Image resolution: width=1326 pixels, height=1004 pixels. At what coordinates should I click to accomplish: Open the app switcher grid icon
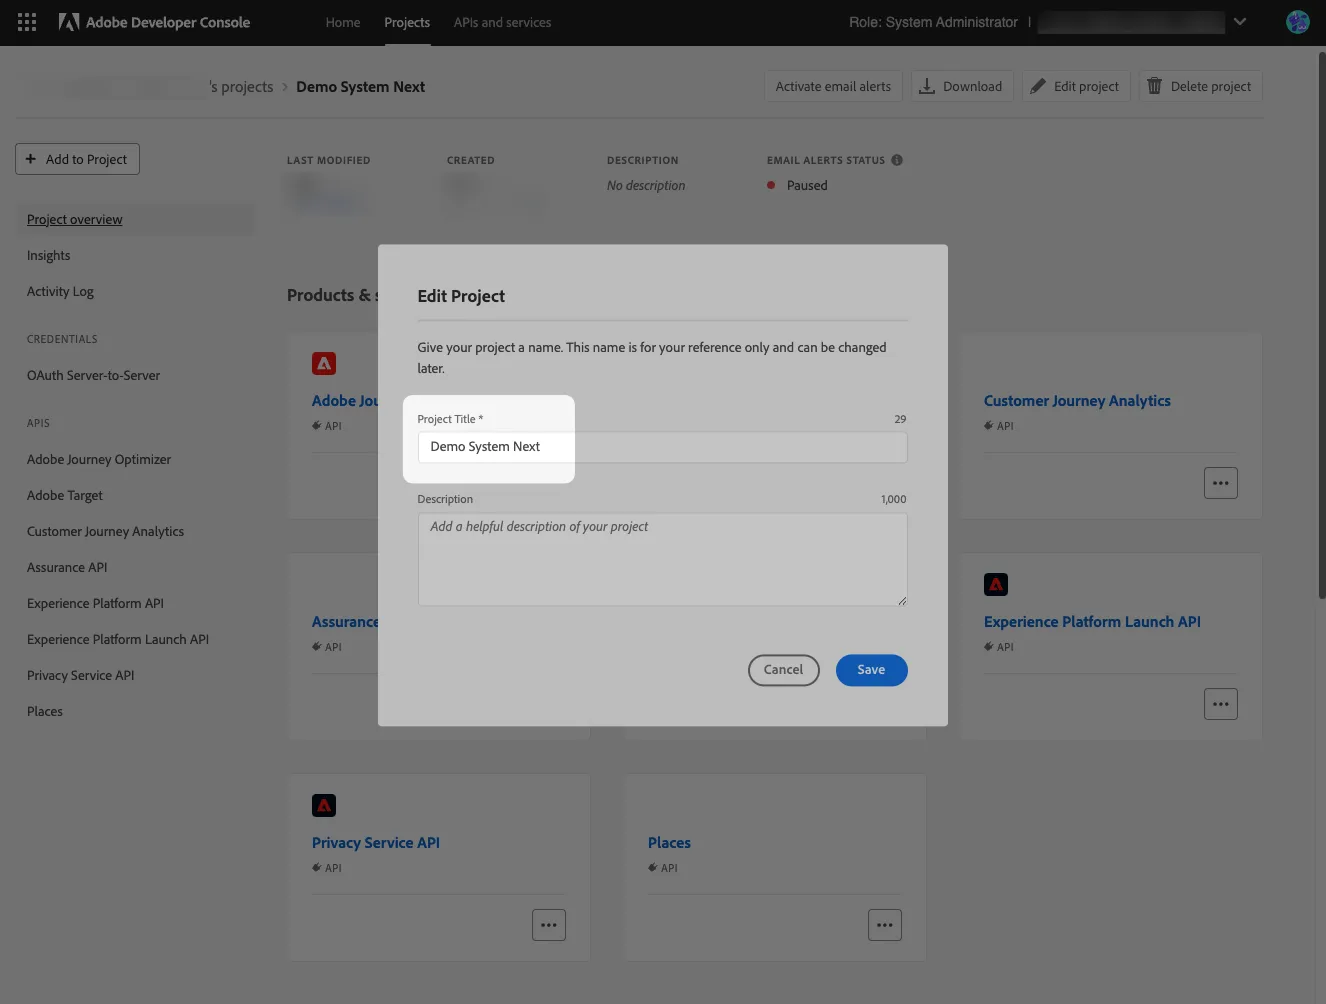click(27, 22)
